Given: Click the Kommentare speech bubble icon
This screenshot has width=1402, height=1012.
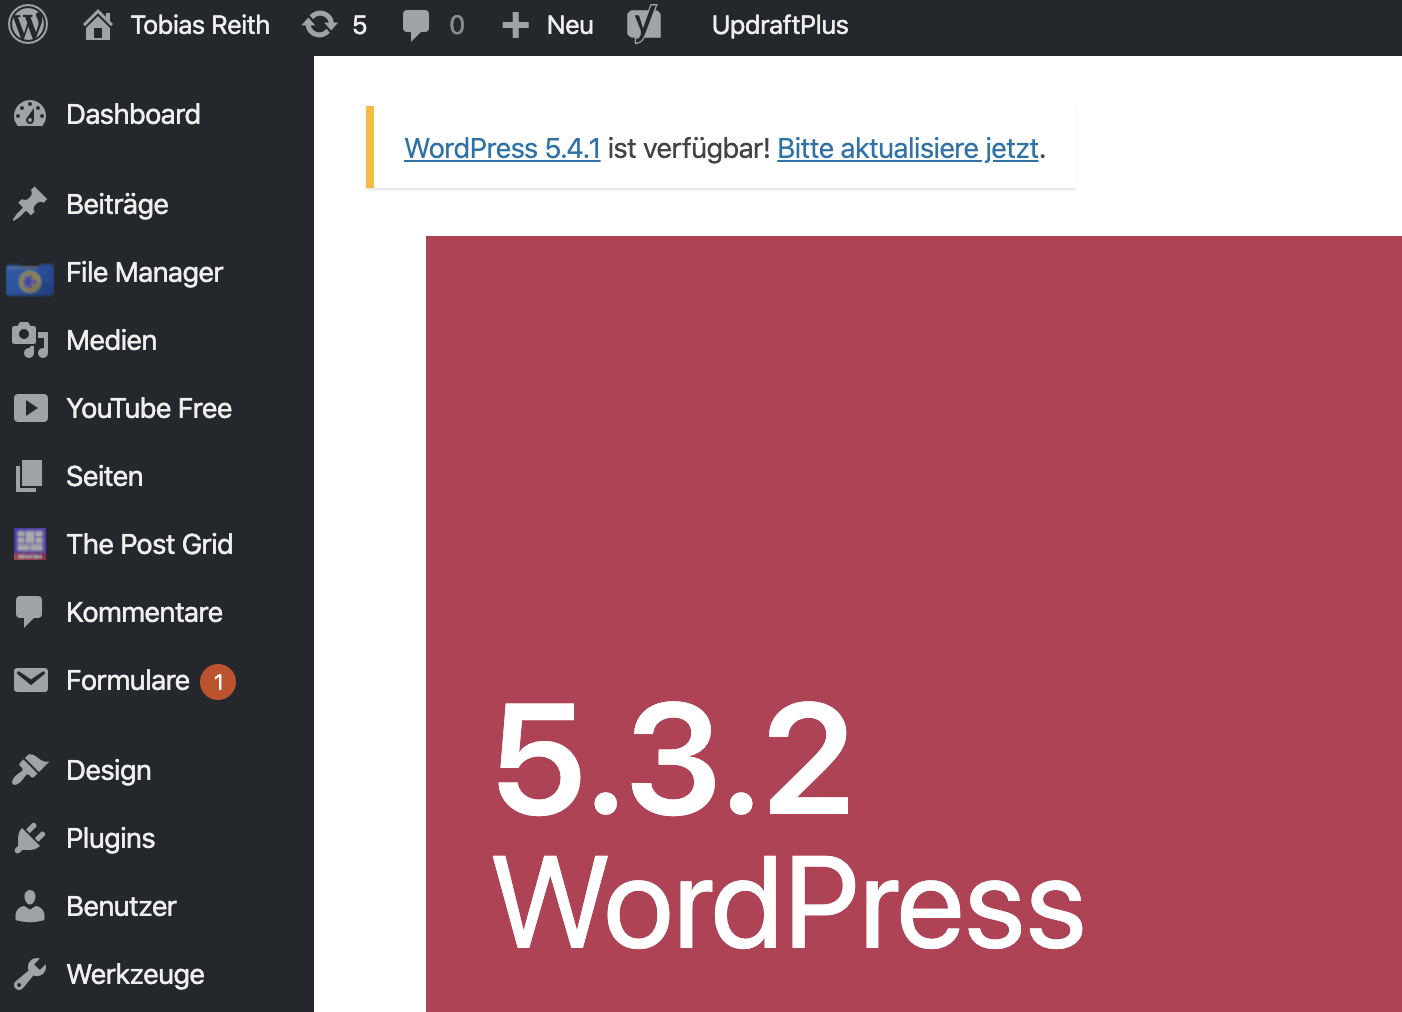Looking at the screenshot, I should coord(30,612).
